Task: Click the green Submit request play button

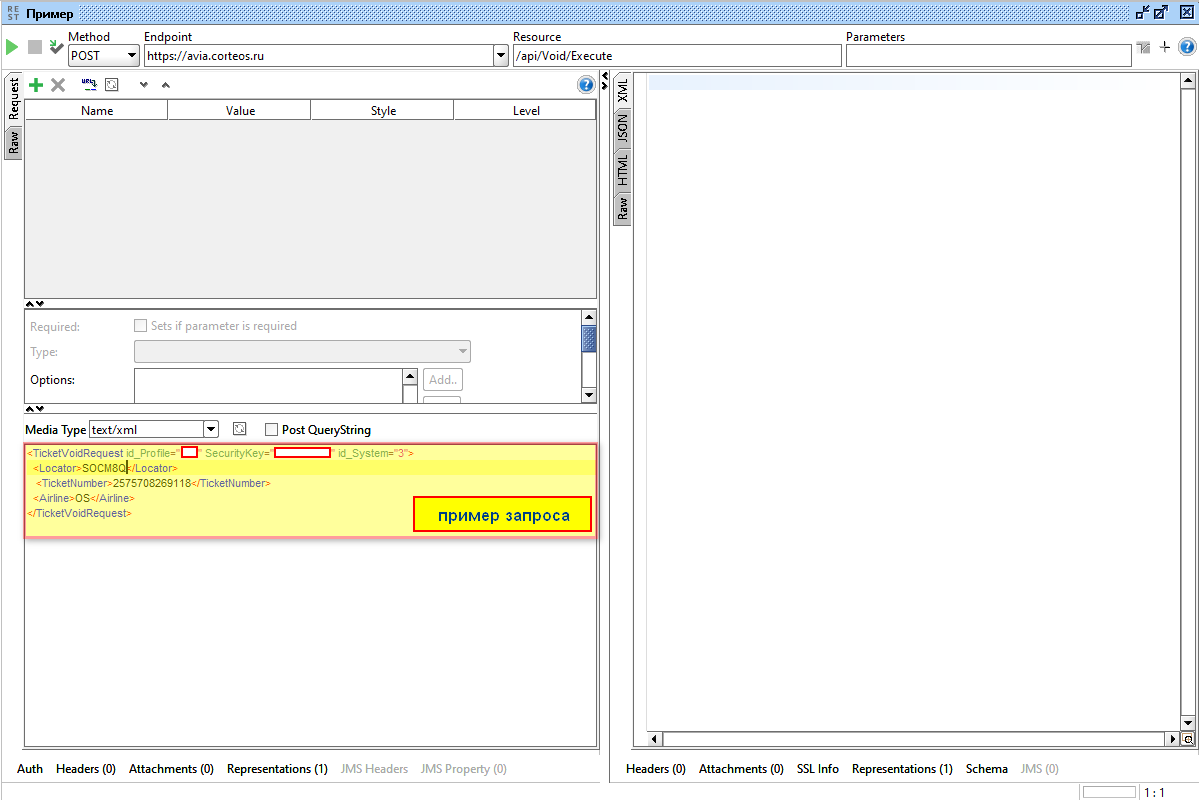Action: coord(12,47)
